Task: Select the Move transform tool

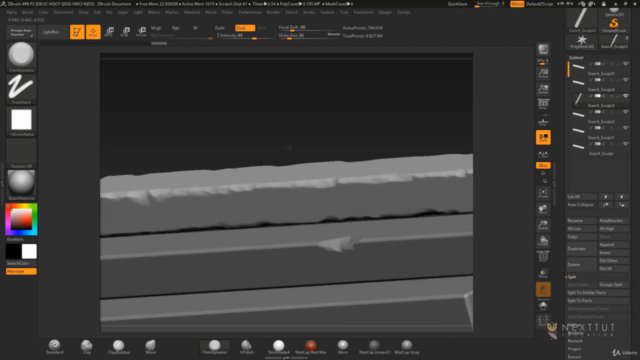Action: pos(109,32)
